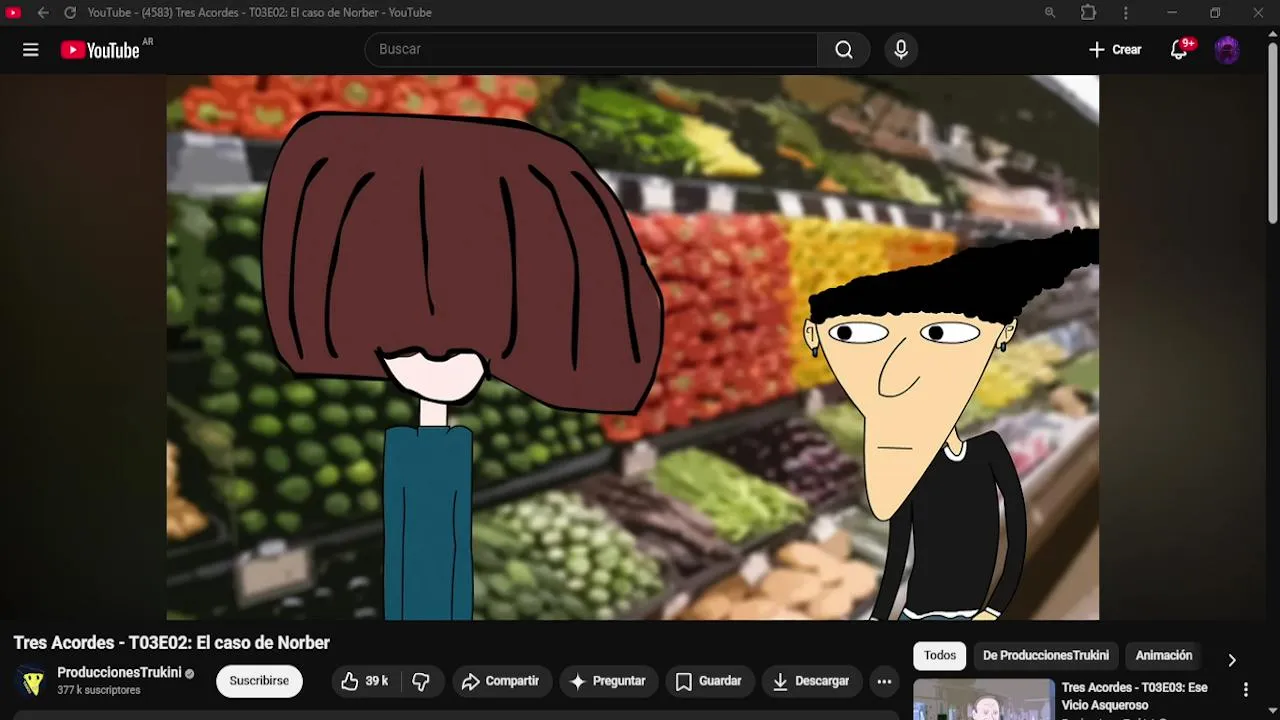
Task: Open the notifications bell
Action: tap(1179, 50)
